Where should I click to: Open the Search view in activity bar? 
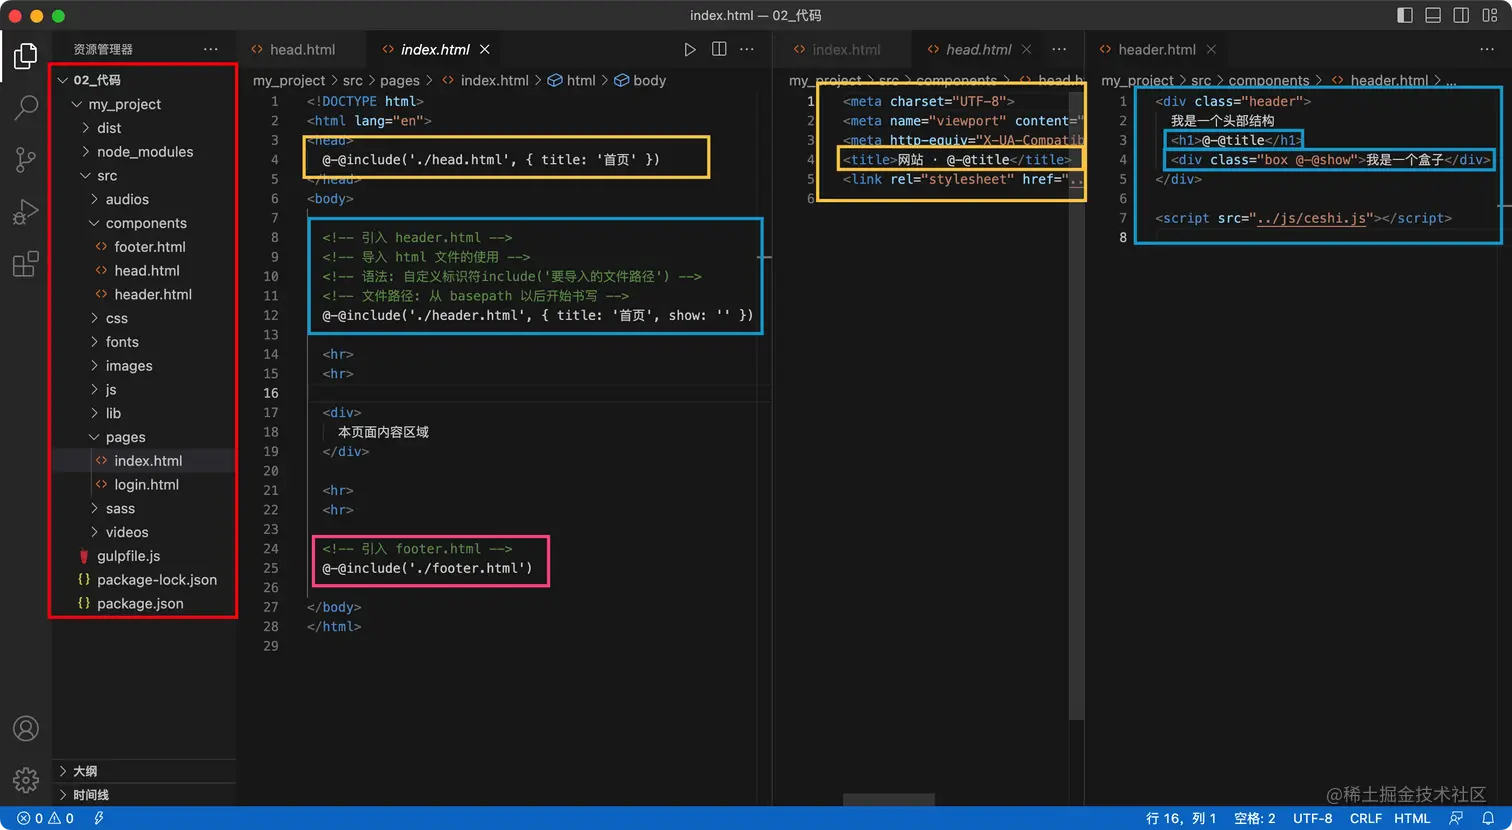point(26,107)
